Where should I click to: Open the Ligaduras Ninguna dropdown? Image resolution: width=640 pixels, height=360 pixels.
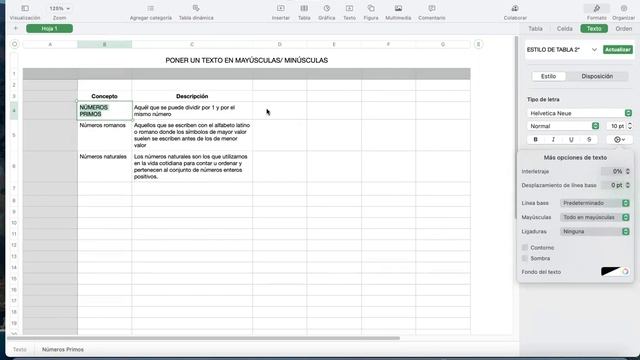pos(595,231)
